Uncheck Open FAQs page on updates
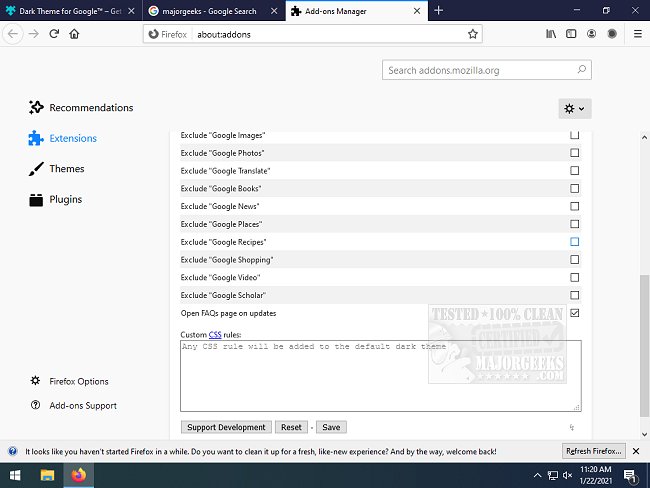The height and width of the screenshot is (488, 650). tap(575, 313)
